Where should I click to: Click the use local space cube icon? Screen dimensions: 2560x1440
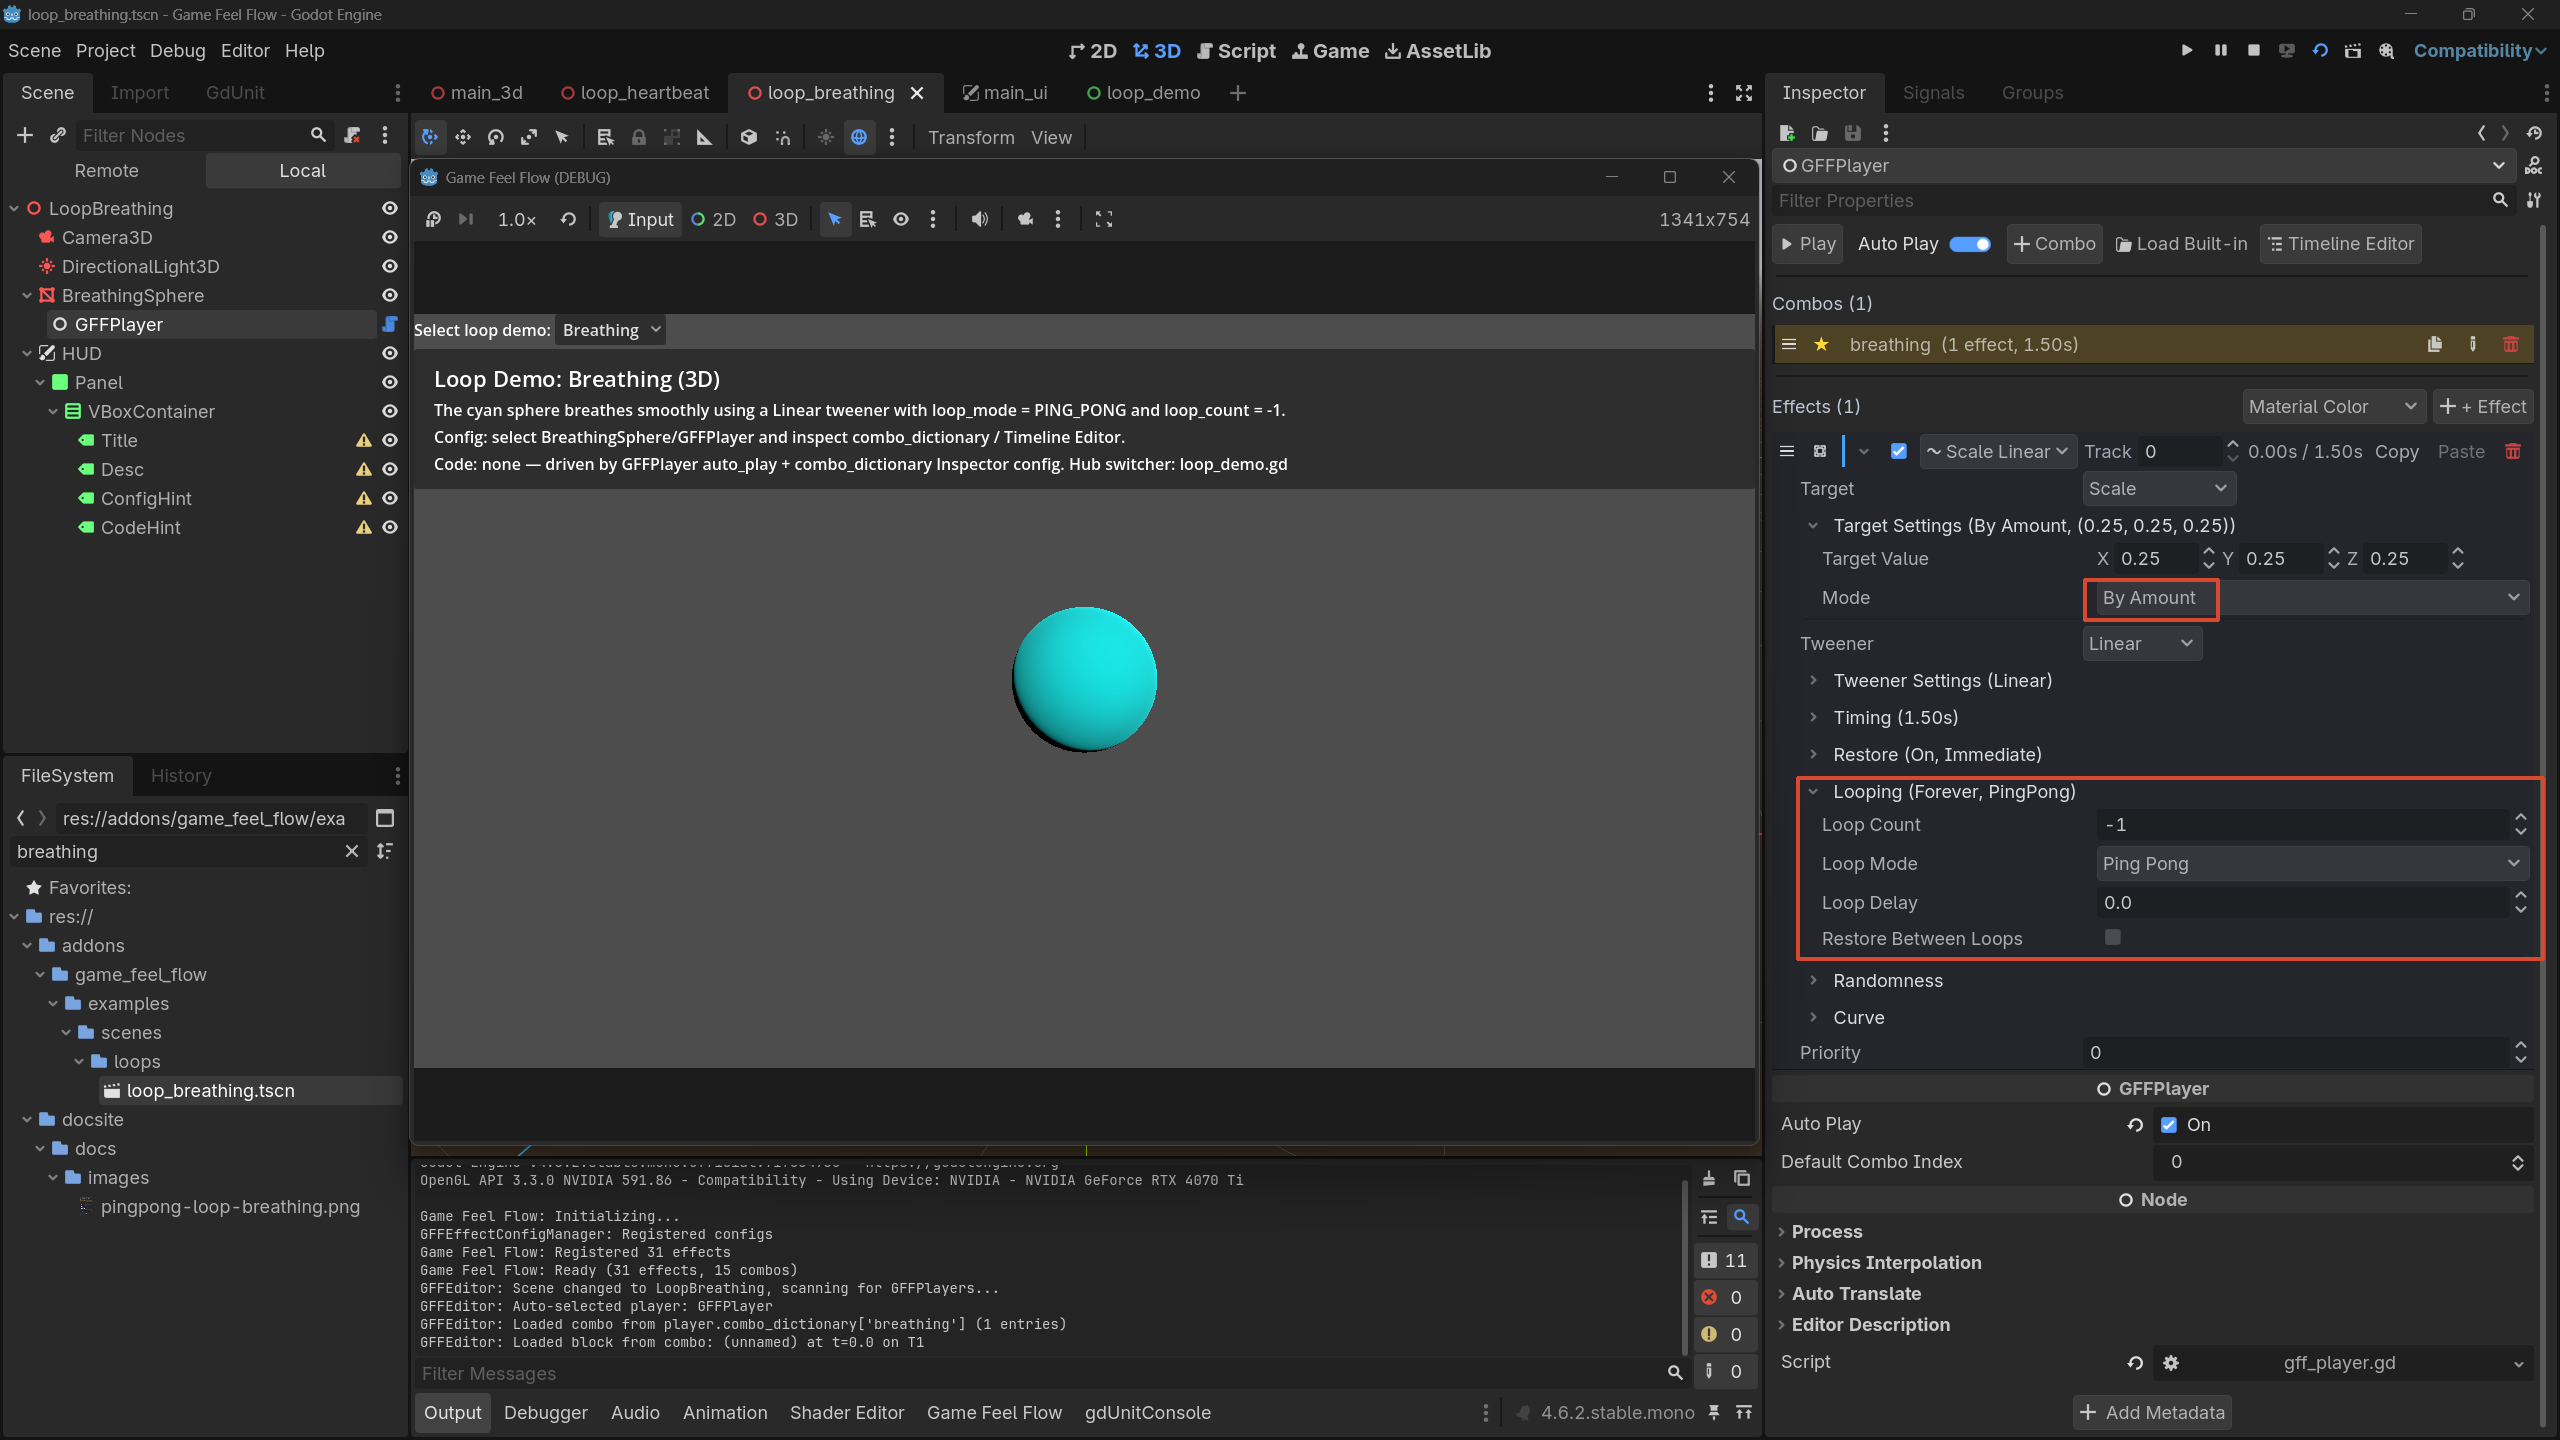click(x=749, y=137)
